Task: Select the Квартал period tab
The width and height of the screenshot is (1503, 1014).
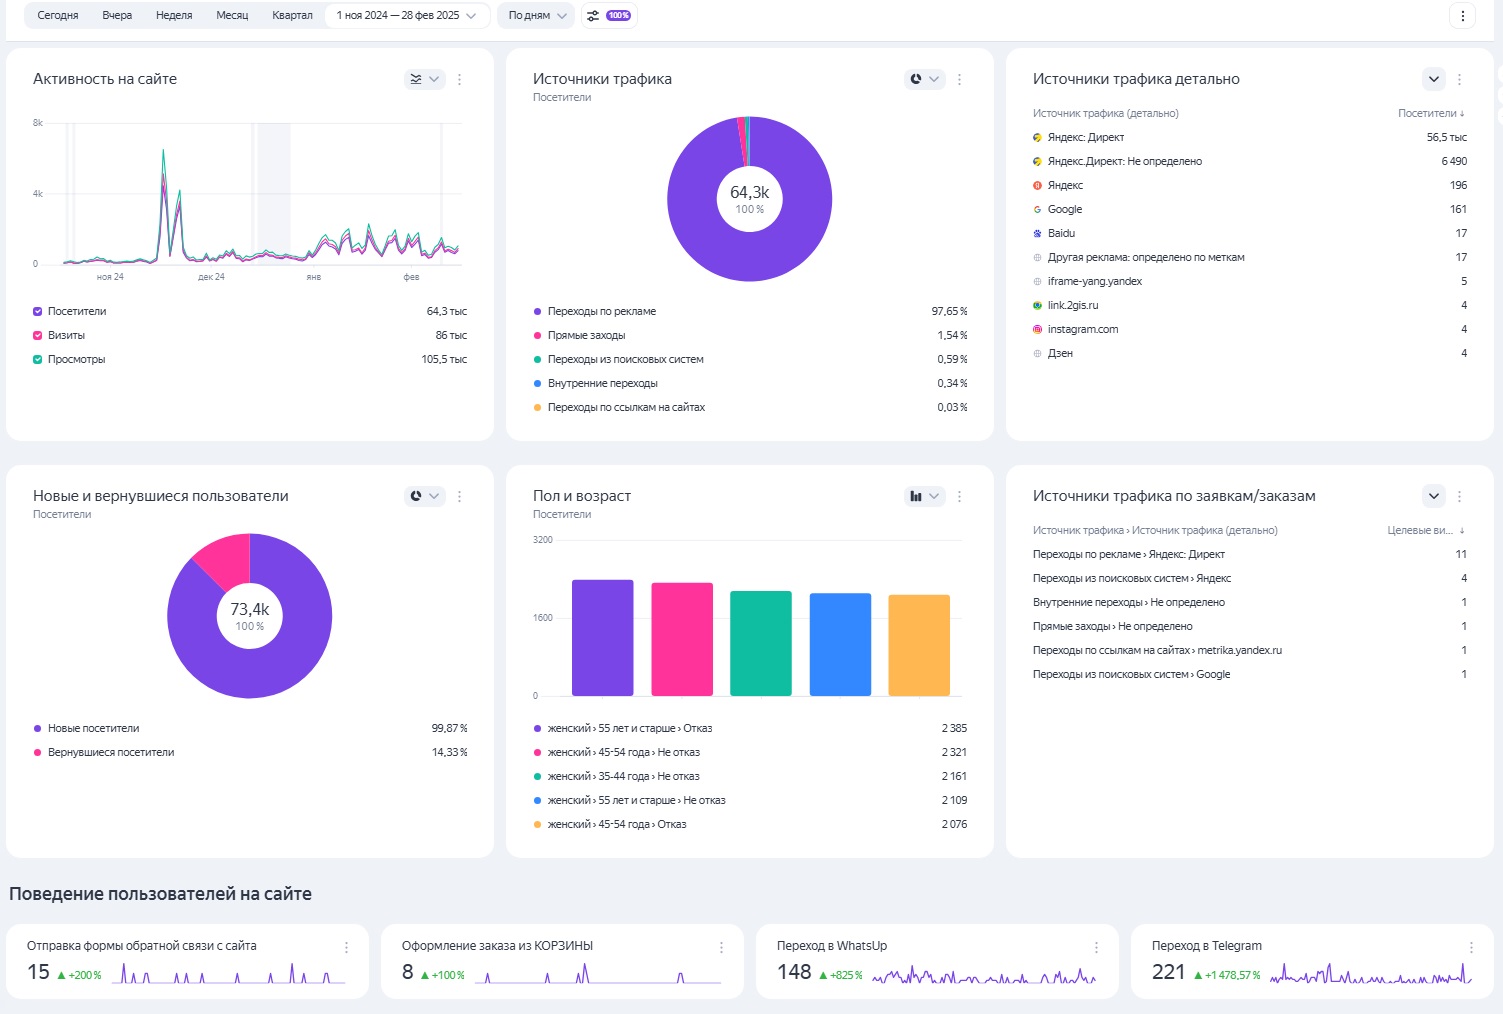Action: click(292, 16)
